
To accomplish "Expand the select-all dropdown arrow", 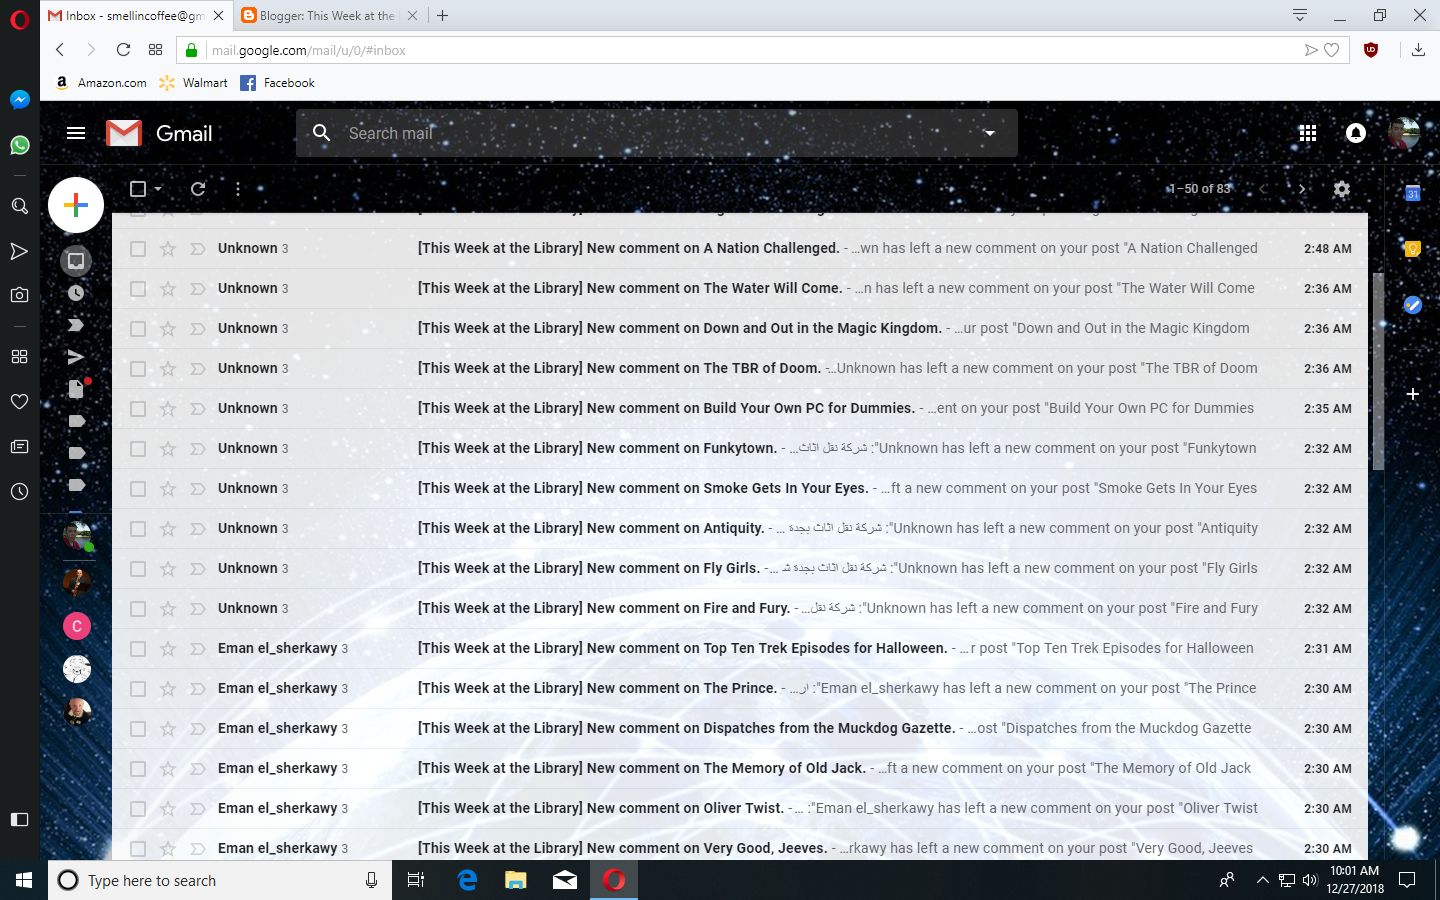I will (x=158, y=189).
